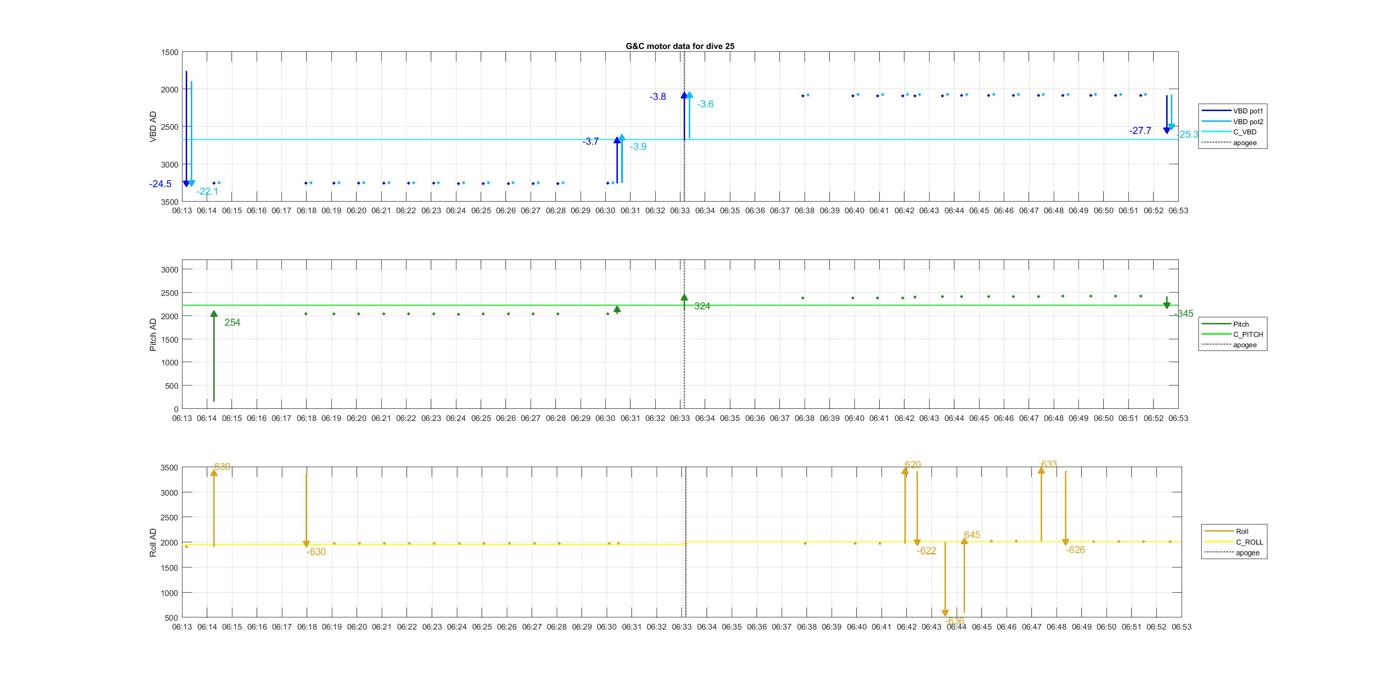Click the "-22.1" VBD data label
This screenshot has height=693, width=1400.
207,191
